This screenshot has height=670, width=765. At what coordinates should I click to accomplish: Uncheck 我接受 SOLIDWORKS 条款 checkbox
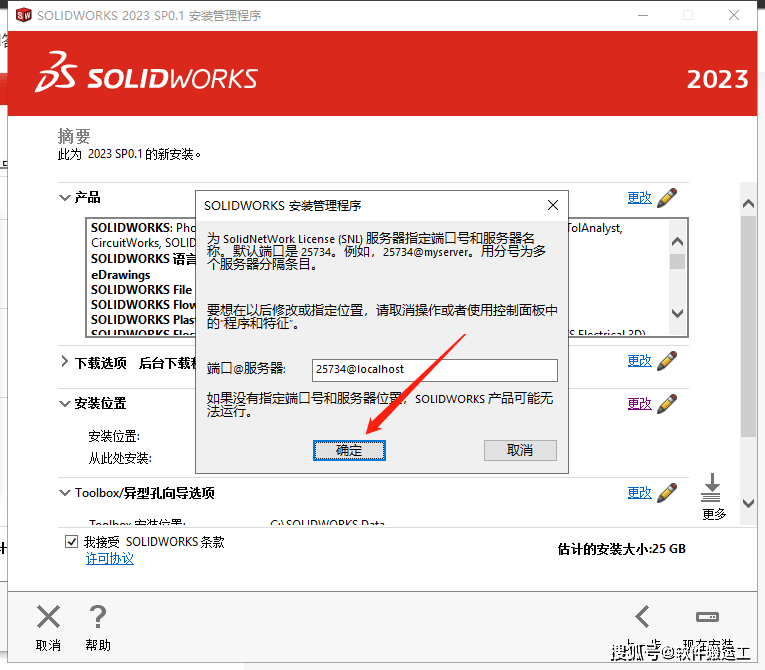(71, 542)
